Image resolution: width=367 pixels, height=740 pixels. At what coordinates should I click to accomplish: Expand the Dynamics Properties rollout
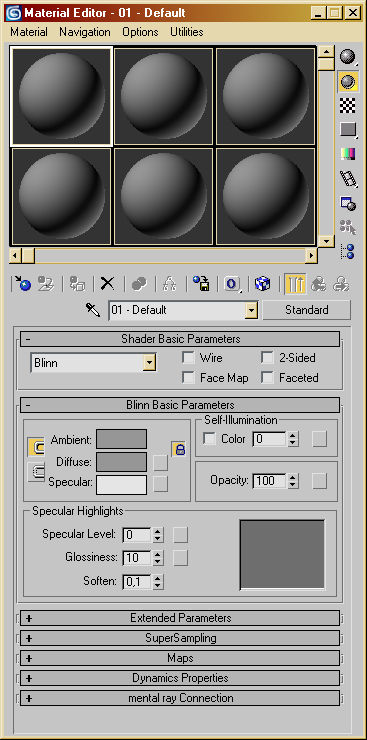click(180, 678)
